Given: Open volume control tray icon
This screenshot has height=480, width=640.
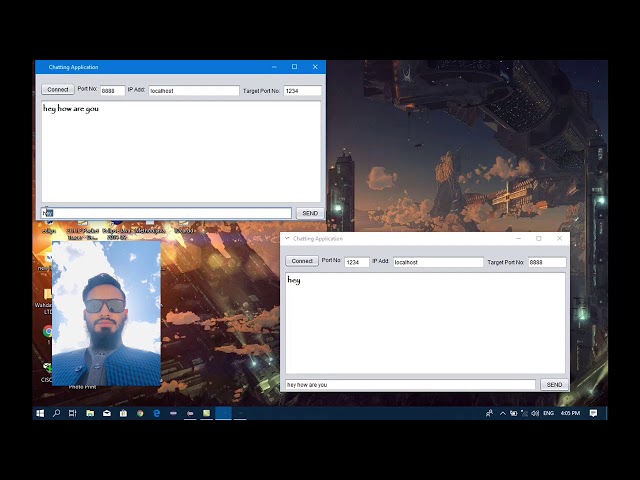Looking at the screenshot, I should pos(535,413).
